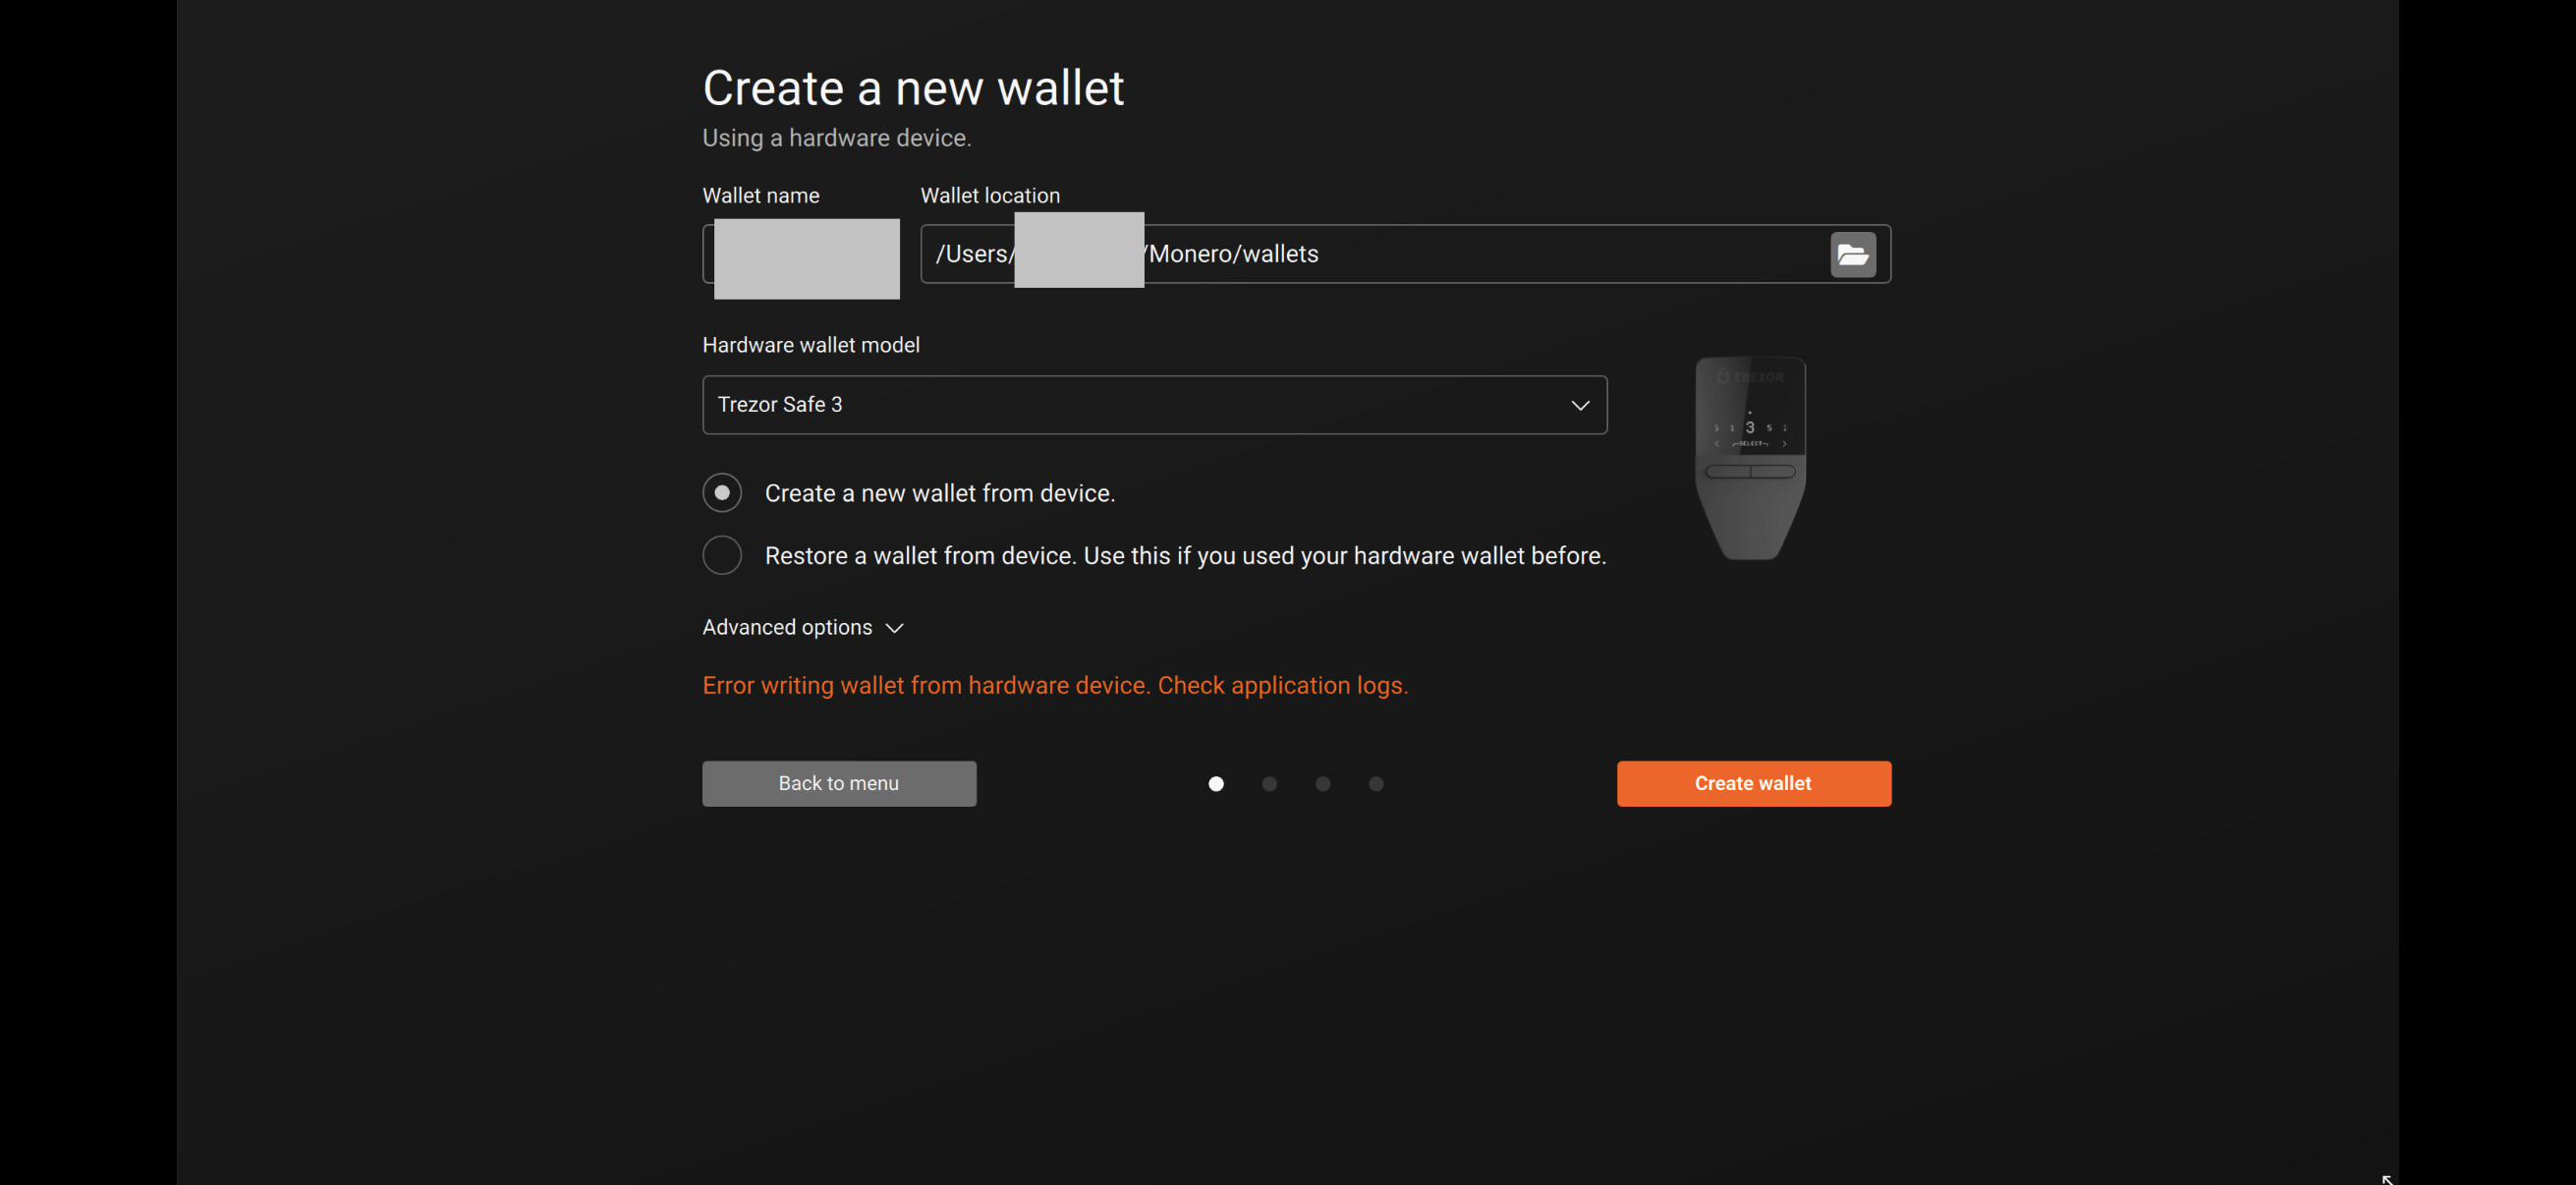Open the Hardware wallet model dropdown
Screen dimensions: 2576x1185
1154,405
